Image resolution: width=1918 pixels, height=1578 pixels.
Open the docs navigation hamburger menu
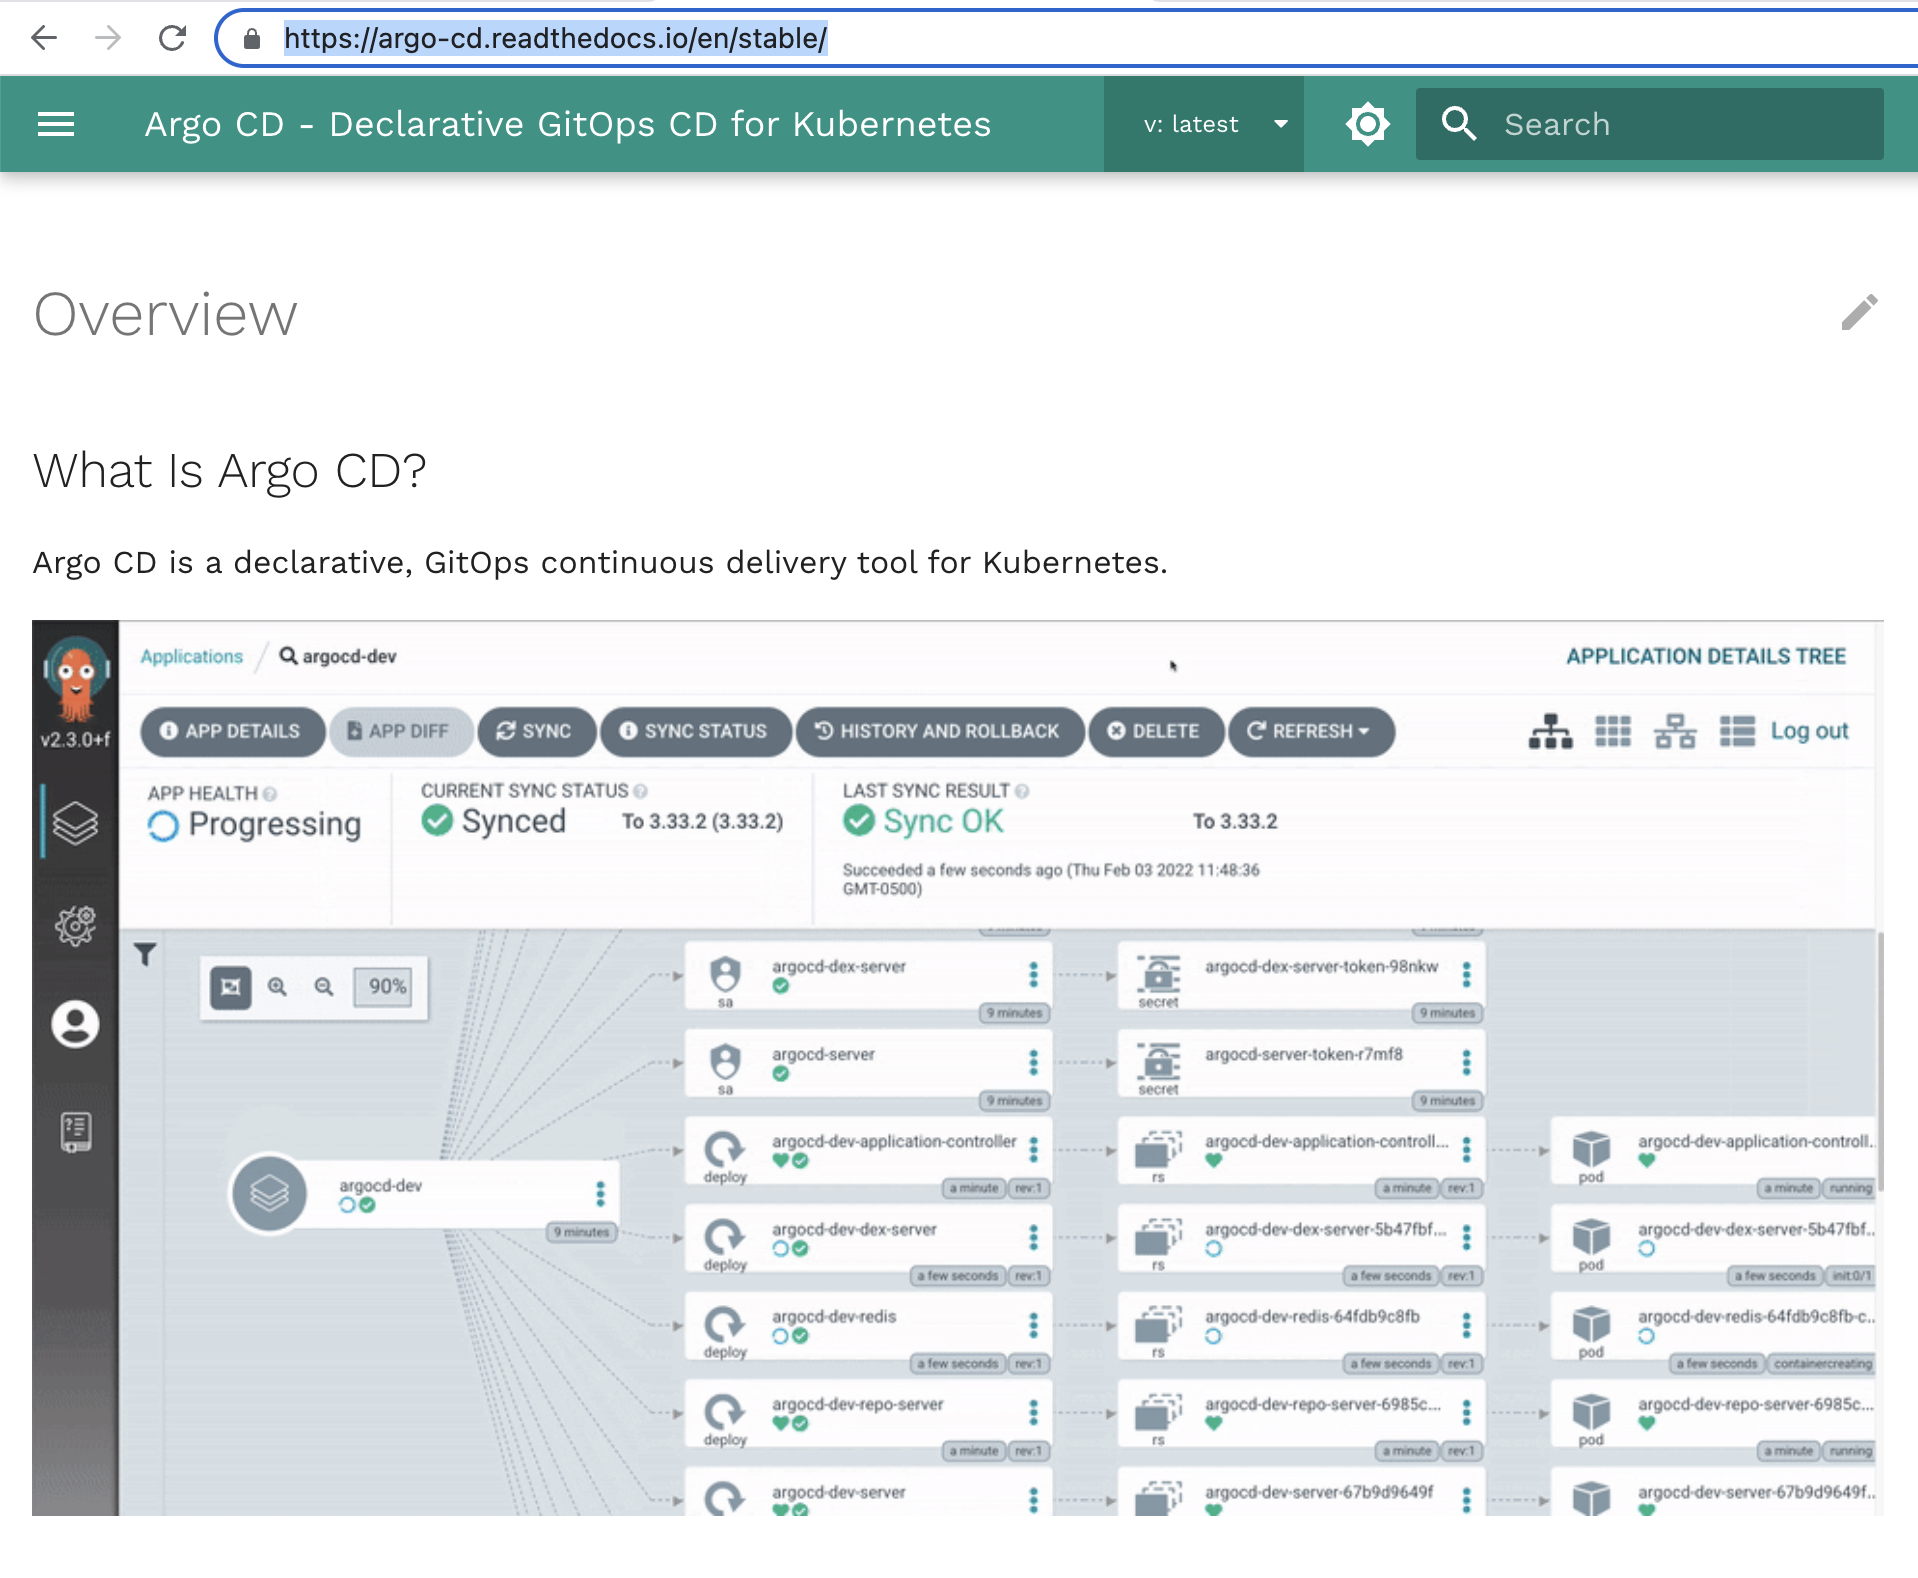[x=56, y=123]
